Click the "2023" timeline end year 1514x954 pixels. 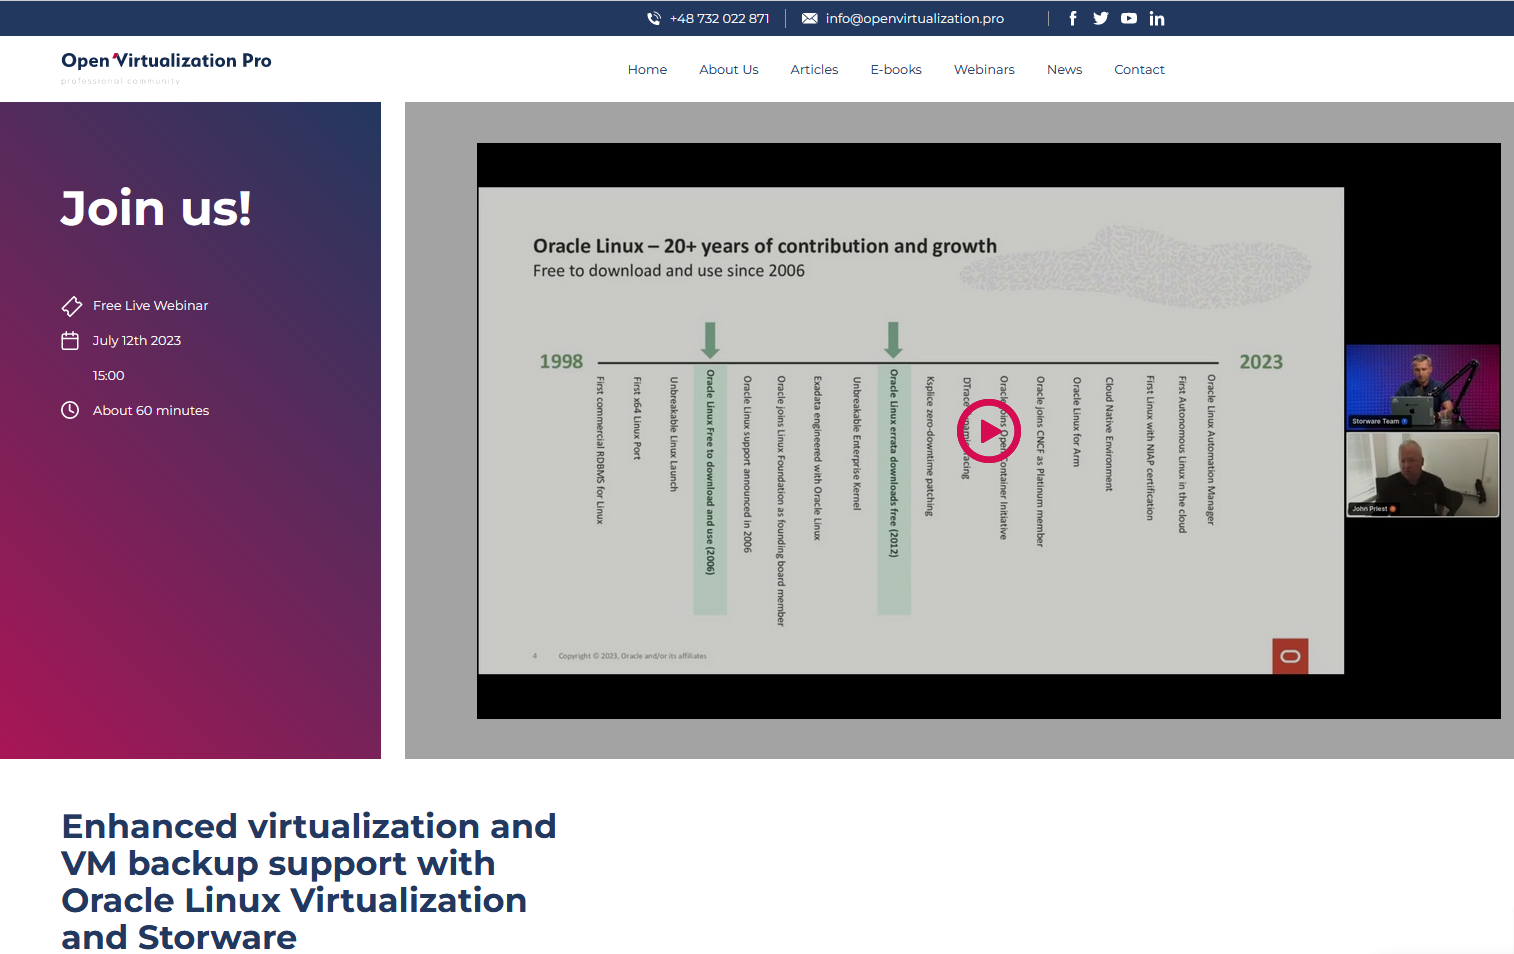(x=1261, y=362)
